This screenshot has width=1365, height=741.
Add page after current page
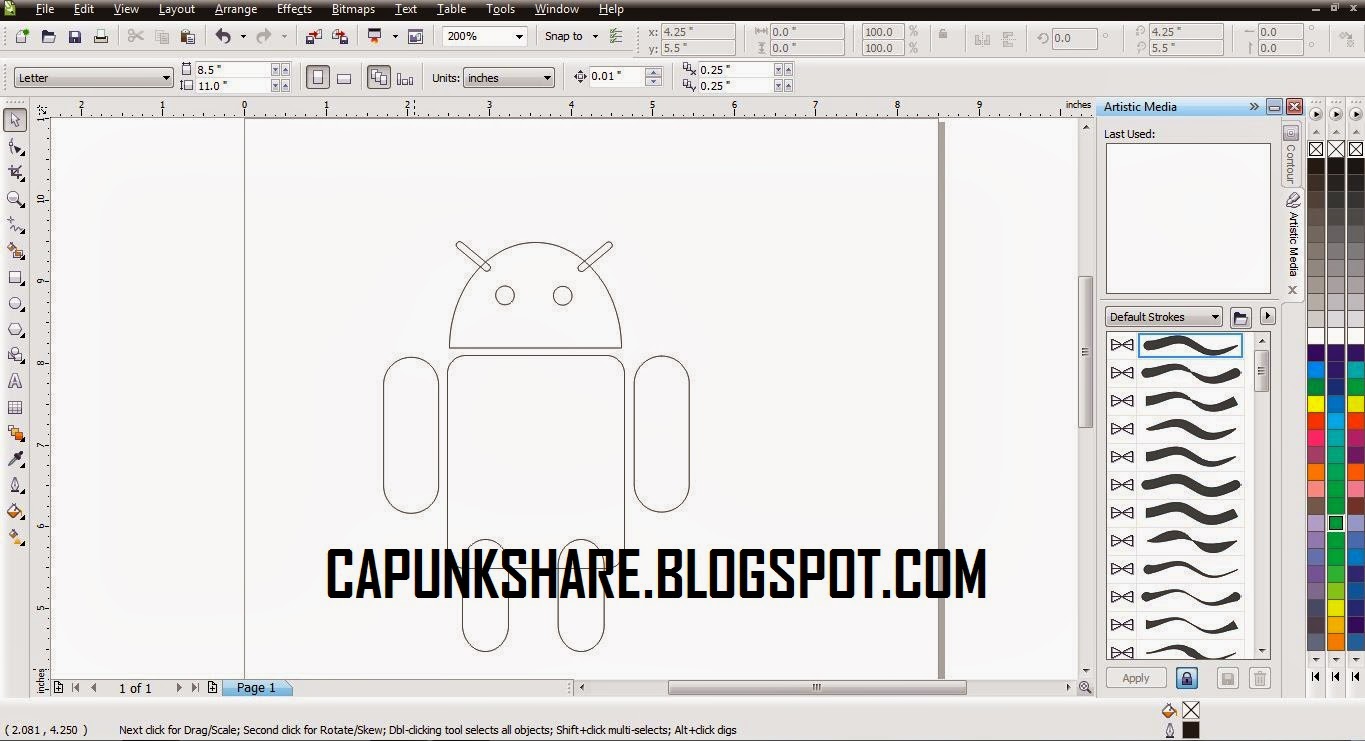click(x=212, y=688)
